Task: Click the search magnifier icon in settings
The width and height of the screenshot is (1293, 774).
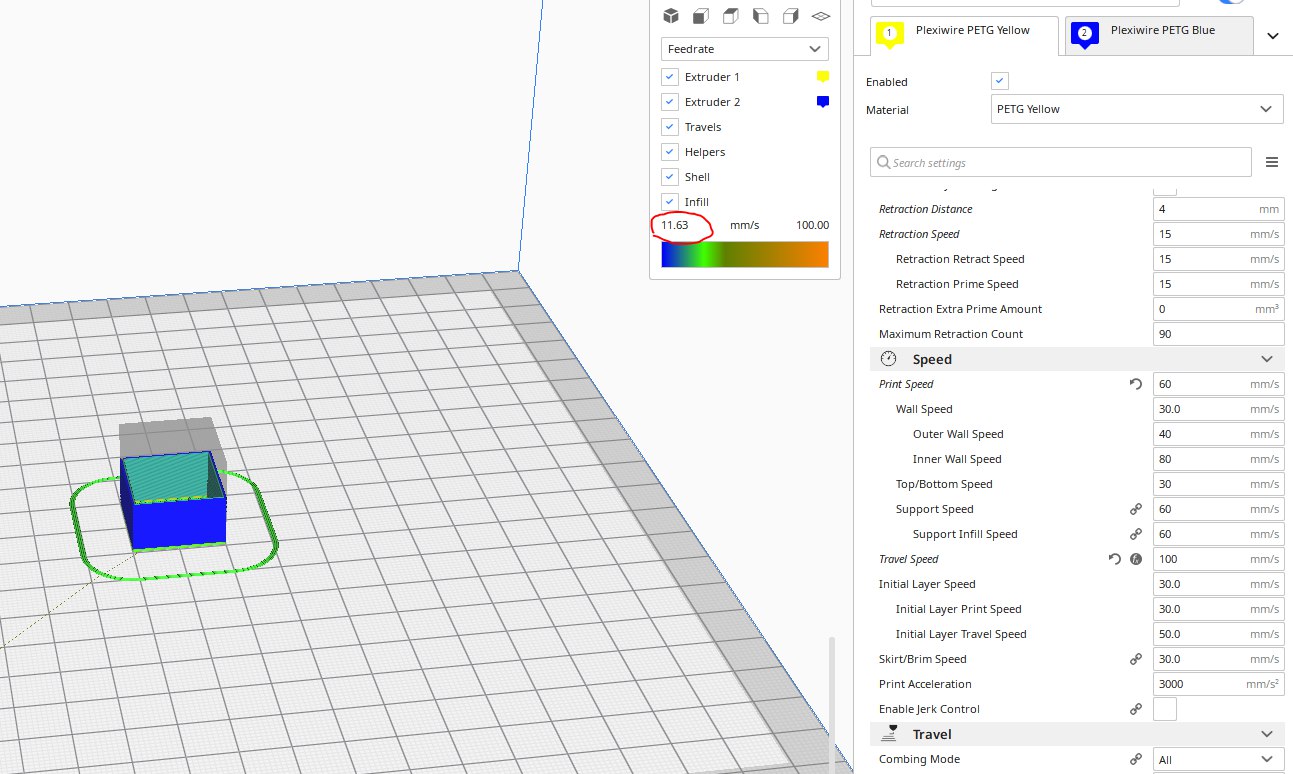Action: [x=883, y=162]
